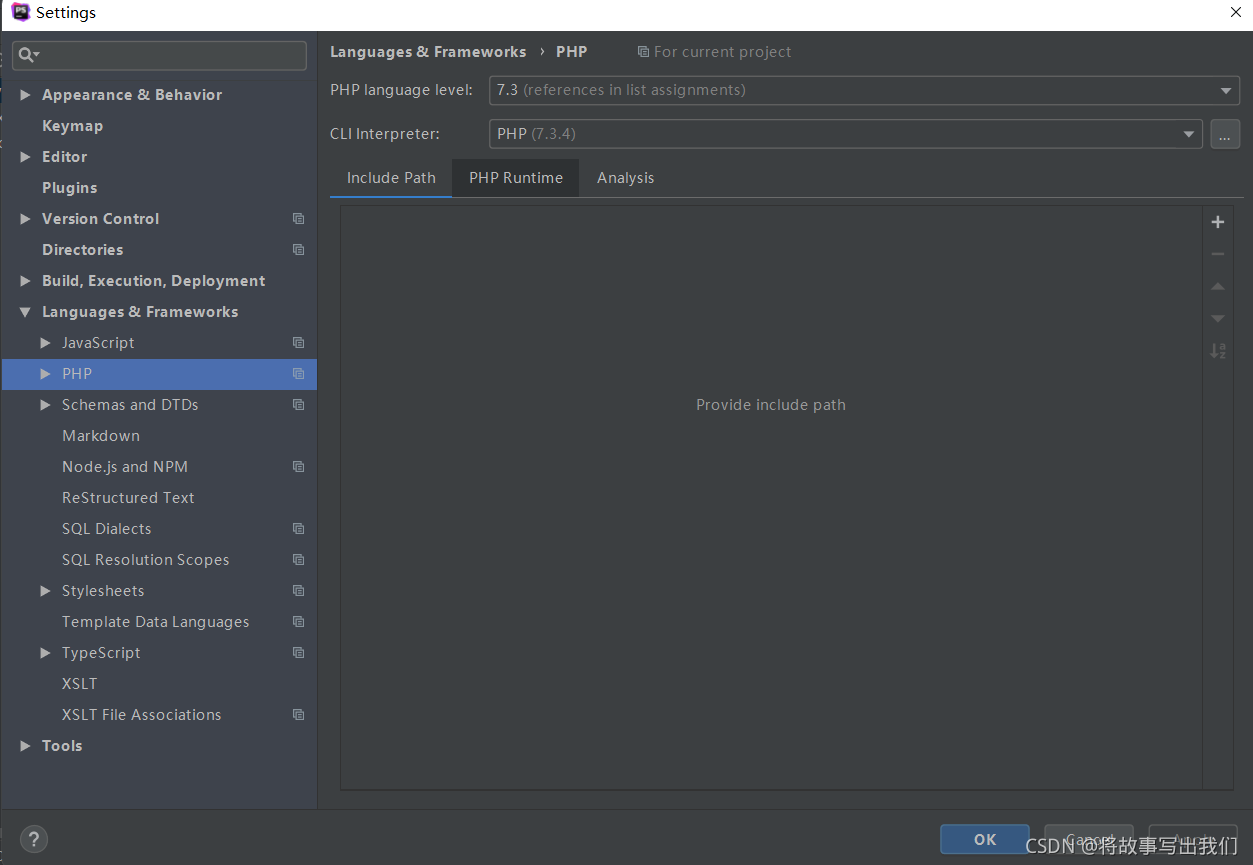Select SQL Resolution Scopes item
The height and width of the screenshot is (865, 1253).
[146, 560]
